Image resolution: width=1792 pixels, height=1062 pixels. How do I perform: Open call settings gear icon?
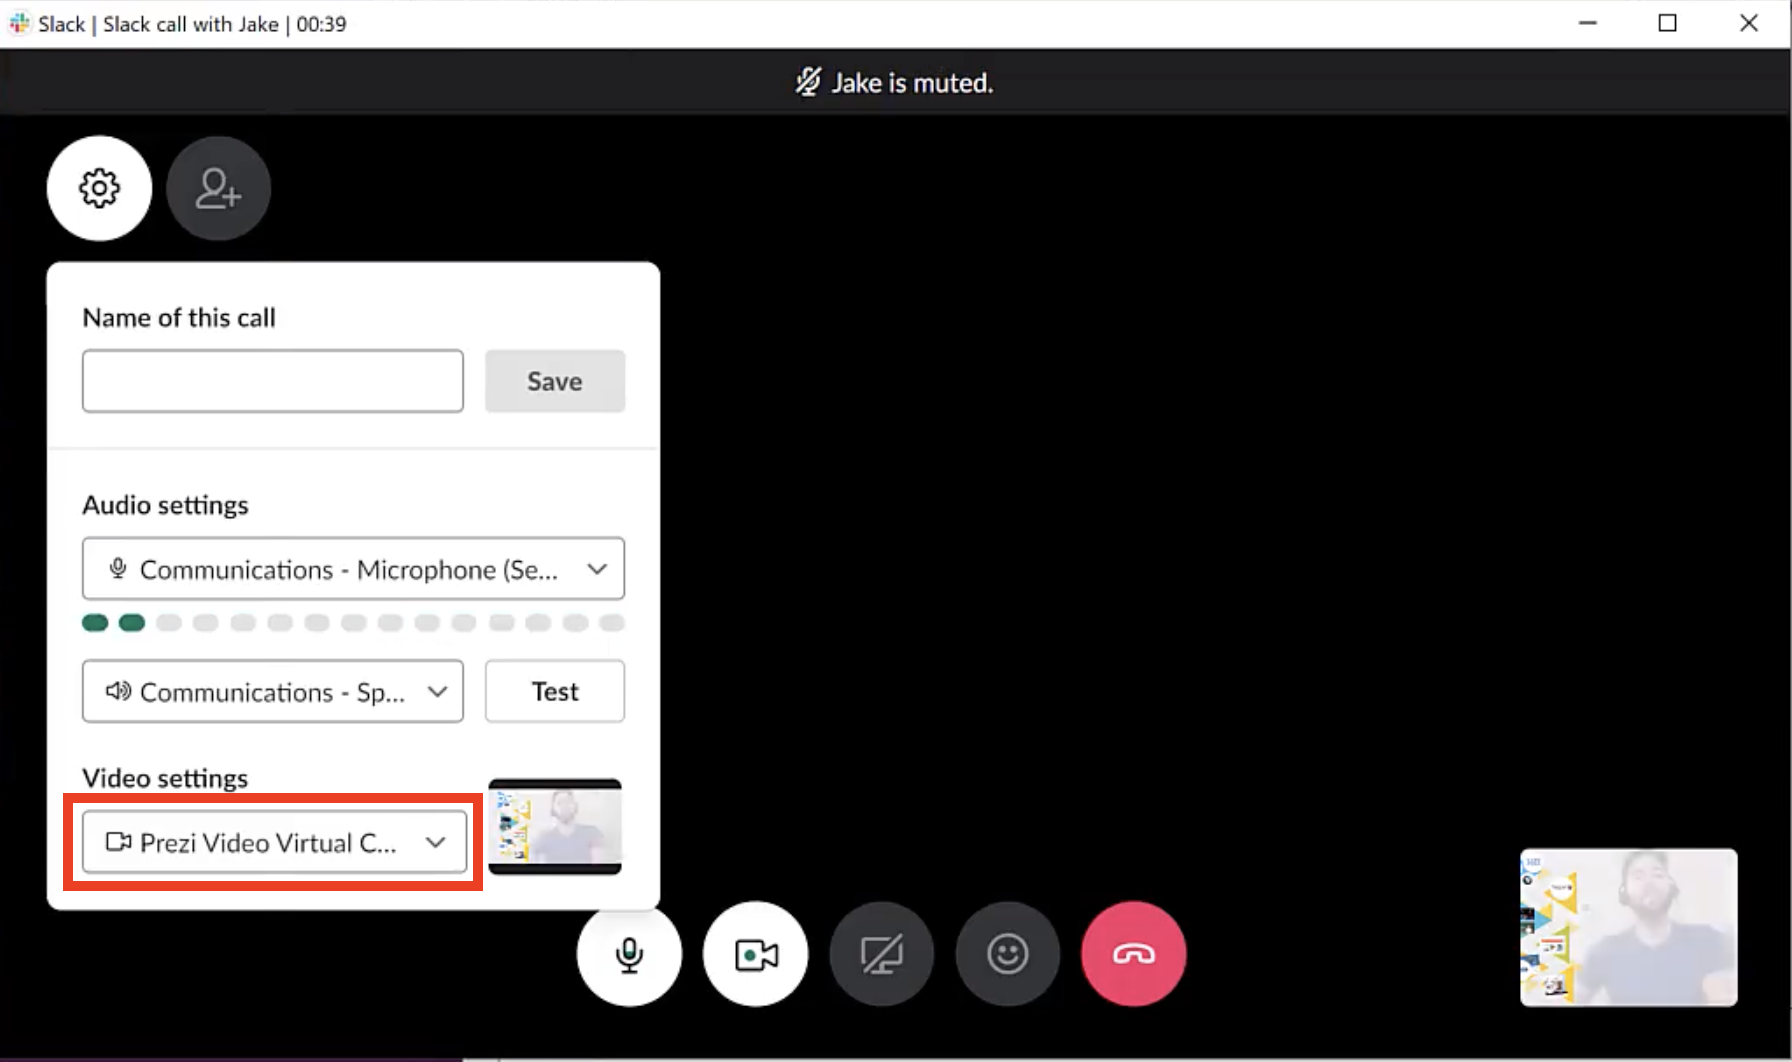coord(99,188)
